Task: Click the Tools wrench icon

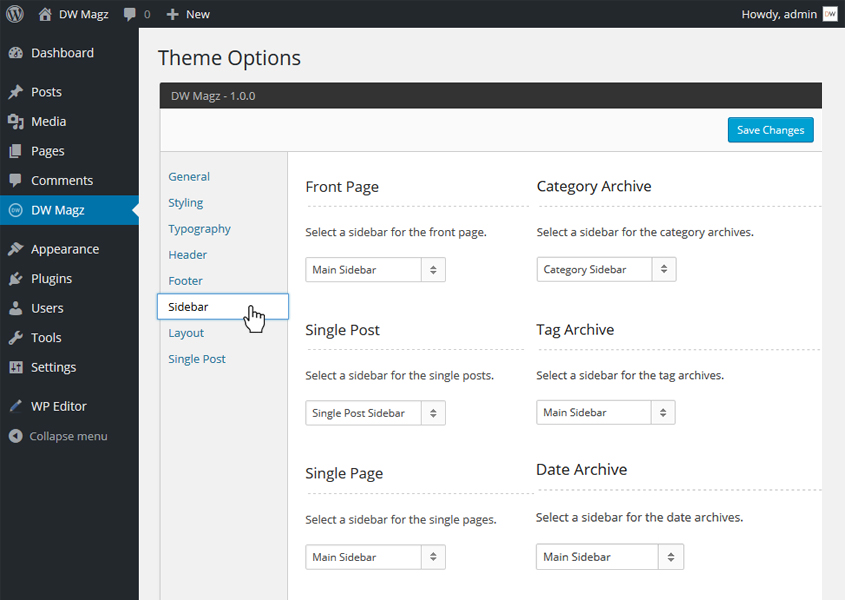Action: point(16,338)
